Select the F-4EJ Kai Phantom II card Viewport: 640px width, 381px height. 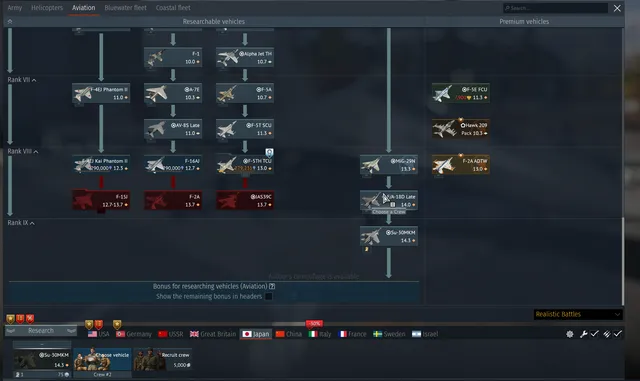coord(101,165)
